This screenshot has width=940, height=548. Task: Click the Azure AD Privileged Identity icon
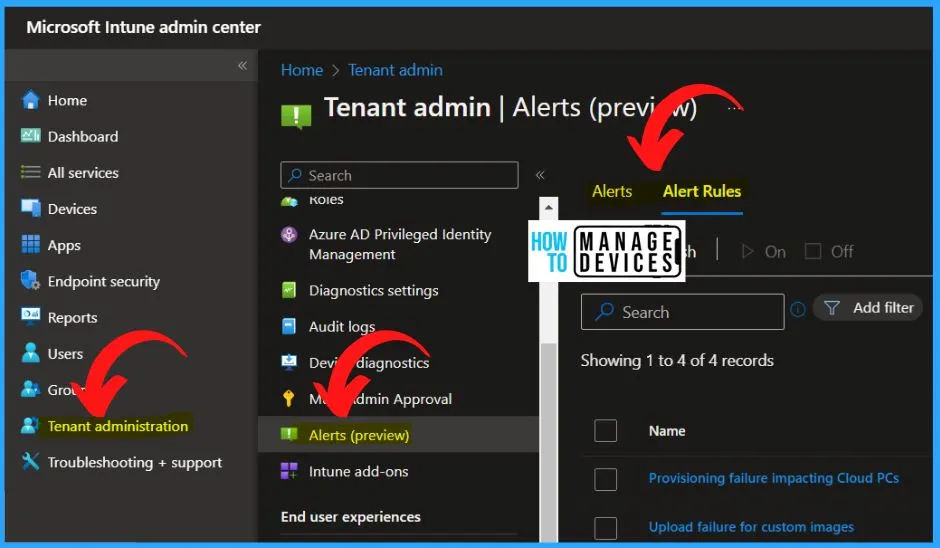[x=289, y=234]
